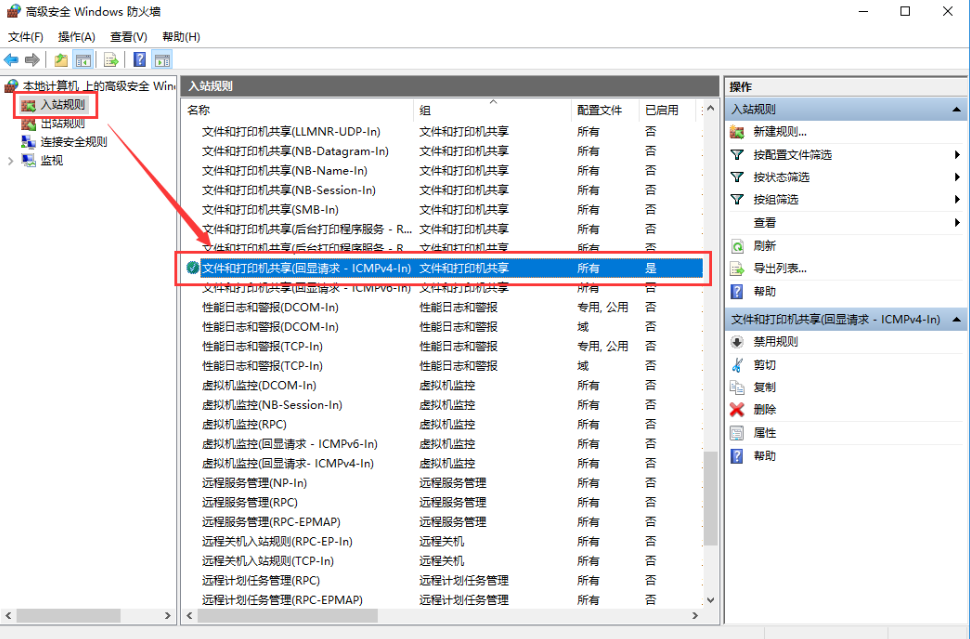This screenshot has width=970, height=639.
Task: Select rule 远程关机入站规则(TCP-In)
Action: point(268,561)
